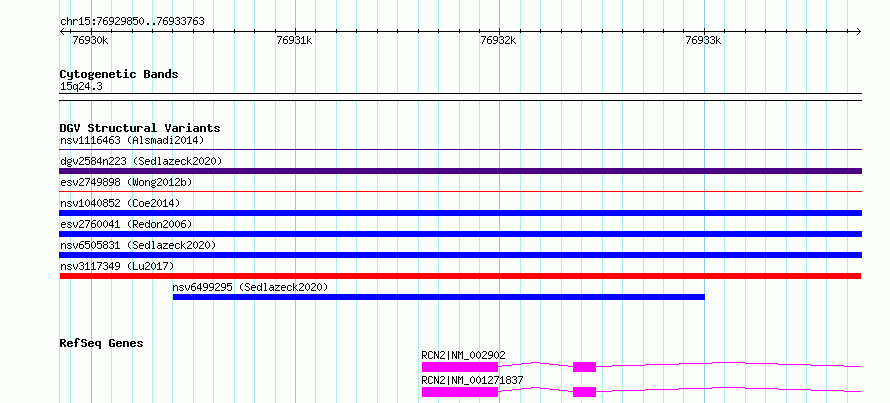Click the 76931k ruler tick label

click(295, 40)
